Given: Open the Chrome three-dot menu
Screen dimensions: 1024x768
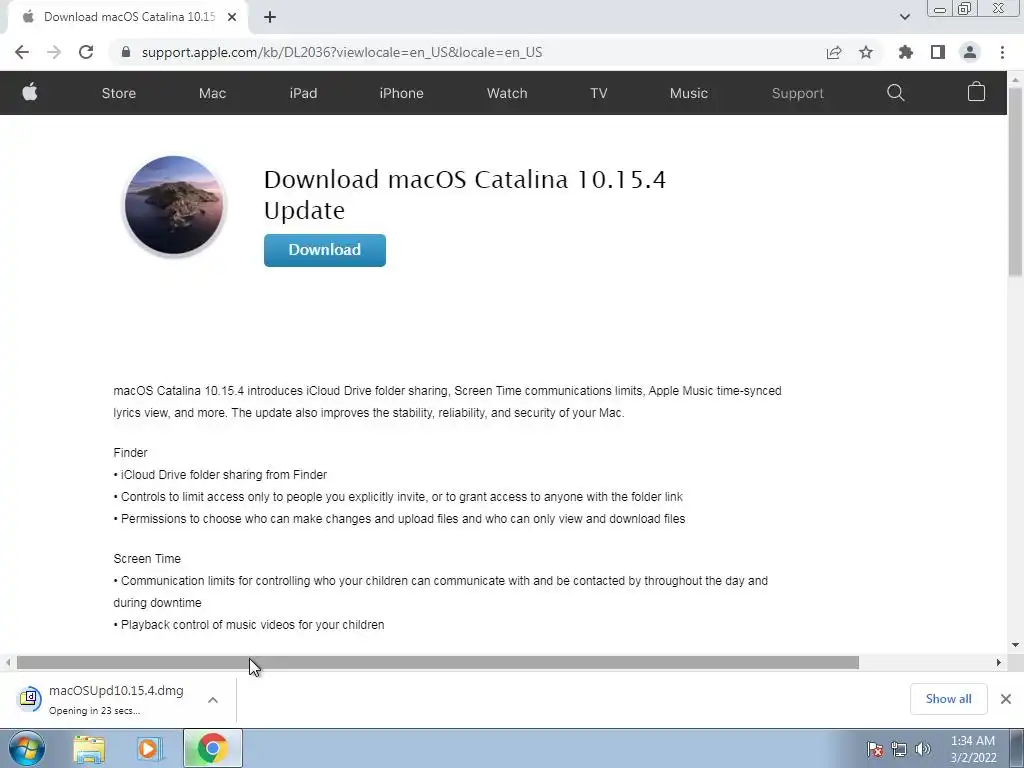Looking at the screenshot, I should pyautogui.click(x=1002, y=52).
